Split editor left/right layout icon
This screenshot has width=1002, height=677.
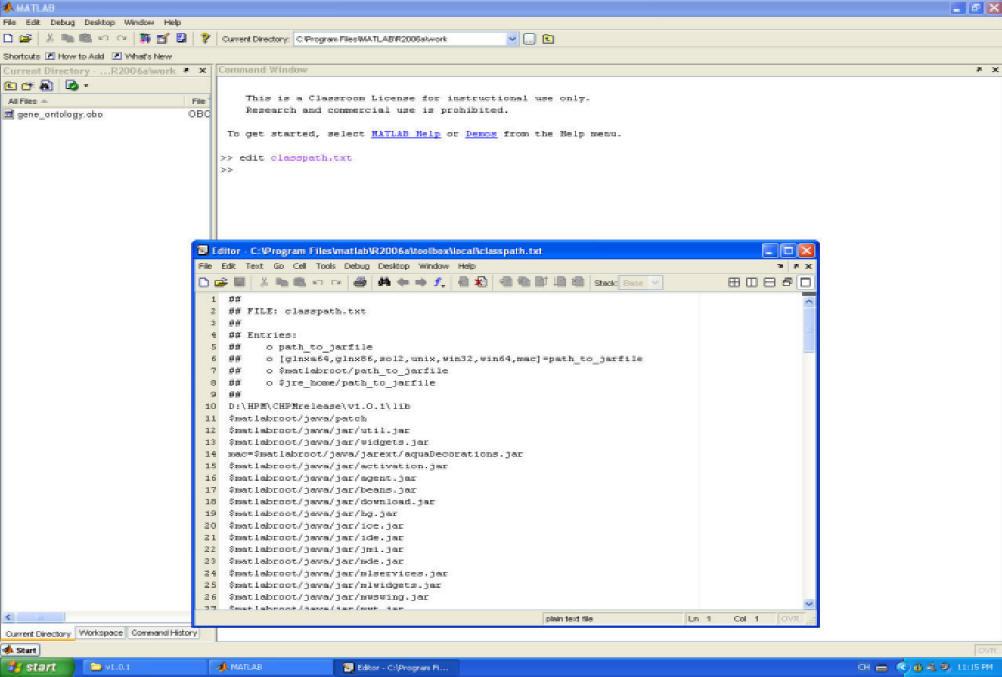(752, 283)
